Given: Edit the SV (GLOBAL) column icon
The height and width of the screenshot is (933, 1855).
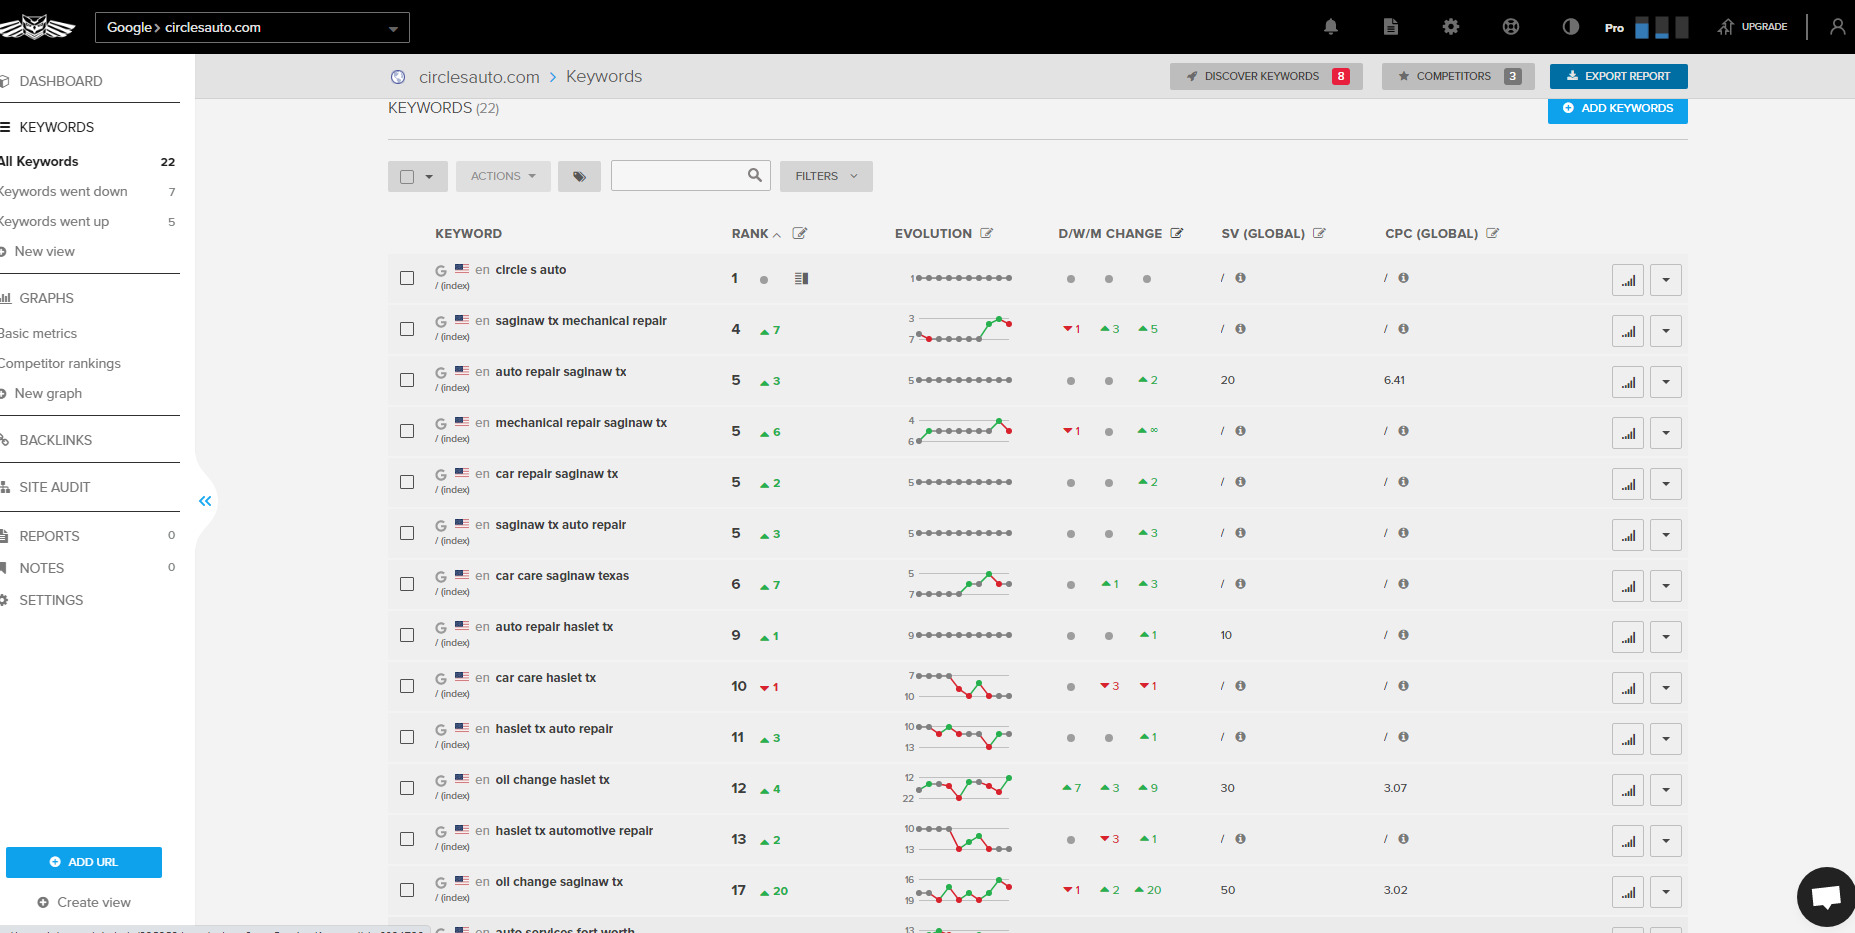Looking at the screenshot, I should click(1320, 233).
